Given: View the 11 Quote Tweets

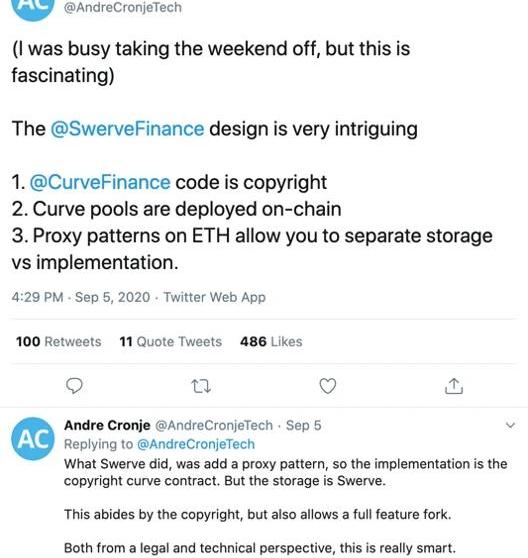Looking at the screenshot, I should pyautogui.click(x=171, y=342).
